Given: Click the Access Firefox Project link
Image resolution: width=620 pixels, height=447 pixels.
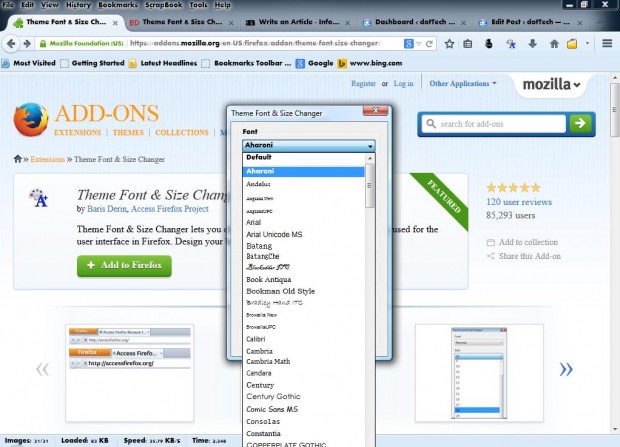Looking at the screenshot, I should [170, 209].
